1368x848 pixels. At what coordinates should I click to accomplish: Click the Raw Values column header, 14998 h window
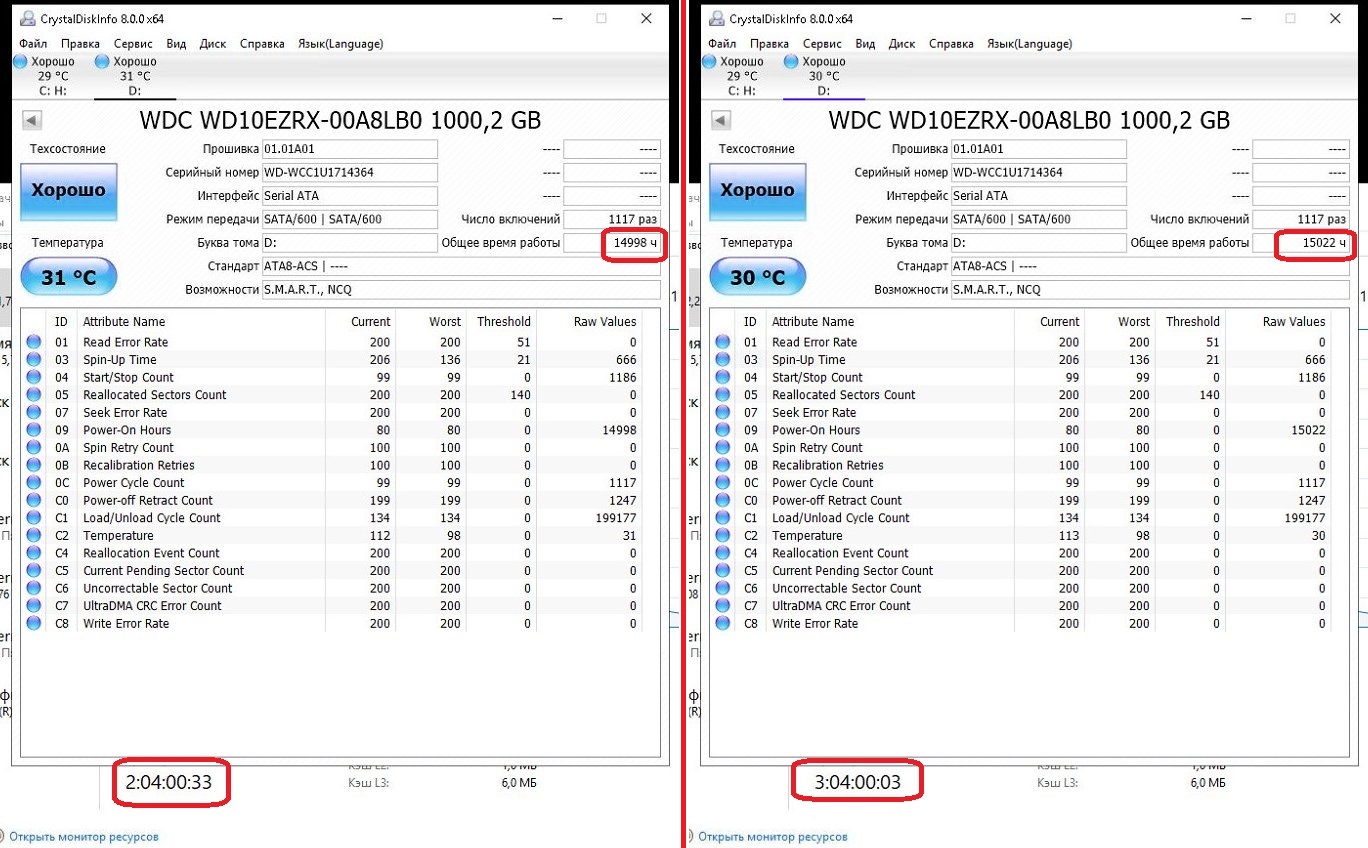(x=605, y=322)
